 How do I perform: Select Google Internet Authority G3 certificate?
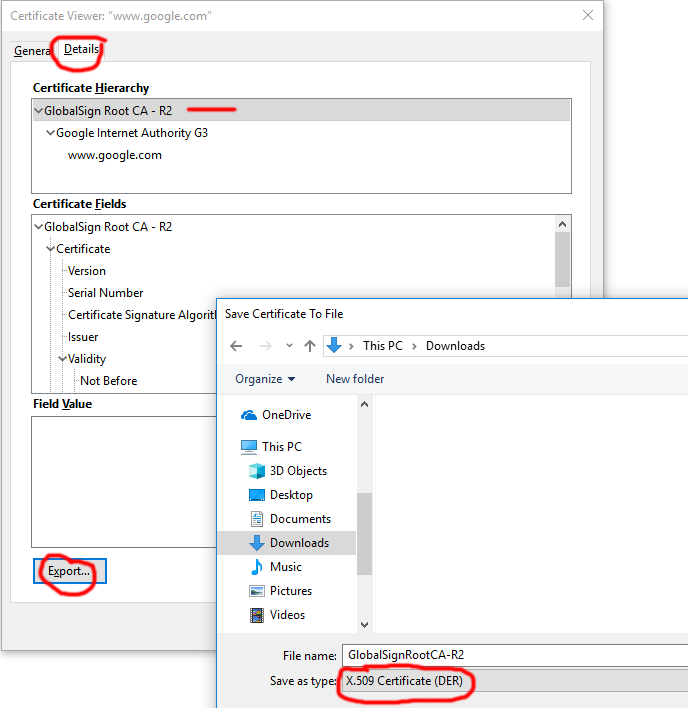coord(132,133)
